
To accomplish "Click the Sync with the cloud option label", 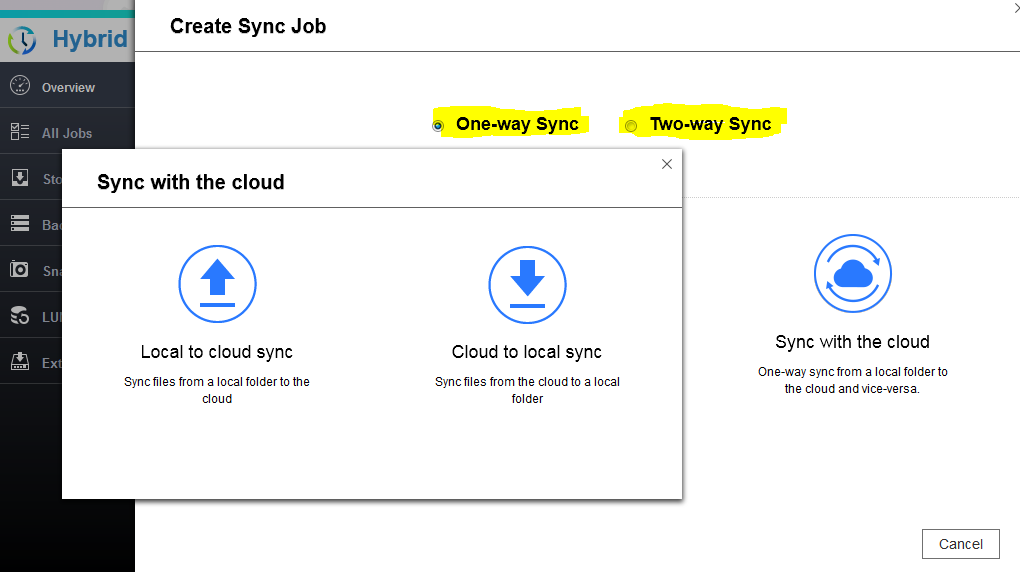I will 852,342.
